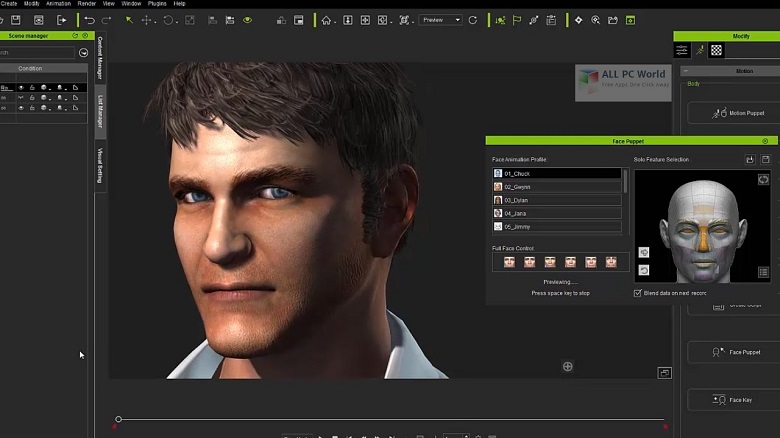
Task: Click the Motion Puppet button
Action: 734,113
